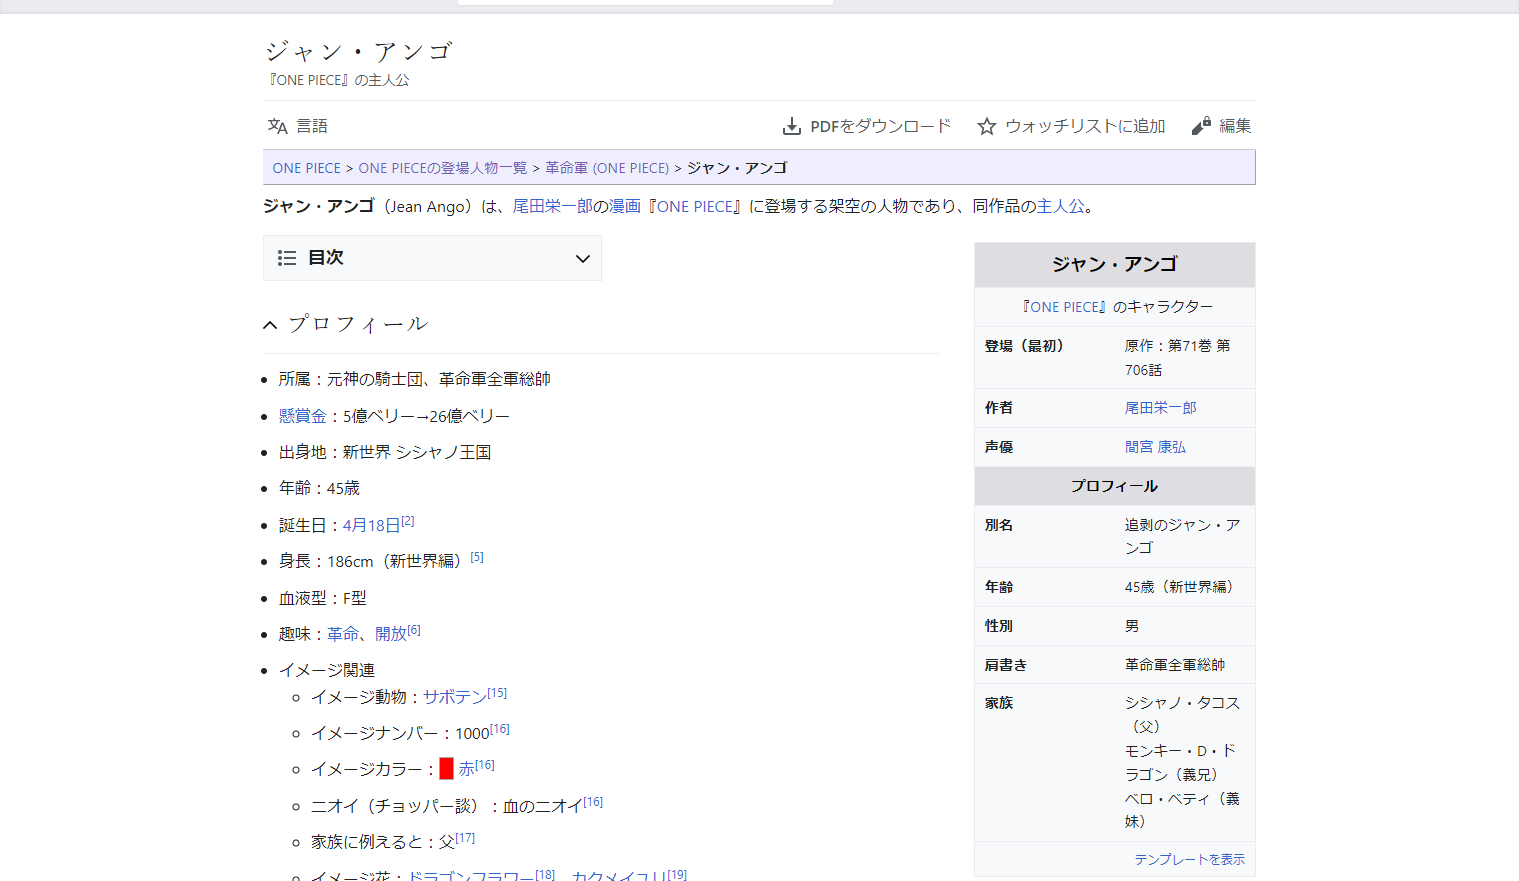This screenshot has width=1519, height=881.
Task: Click the 漫画 link in intro
Action: click(624, 206)
